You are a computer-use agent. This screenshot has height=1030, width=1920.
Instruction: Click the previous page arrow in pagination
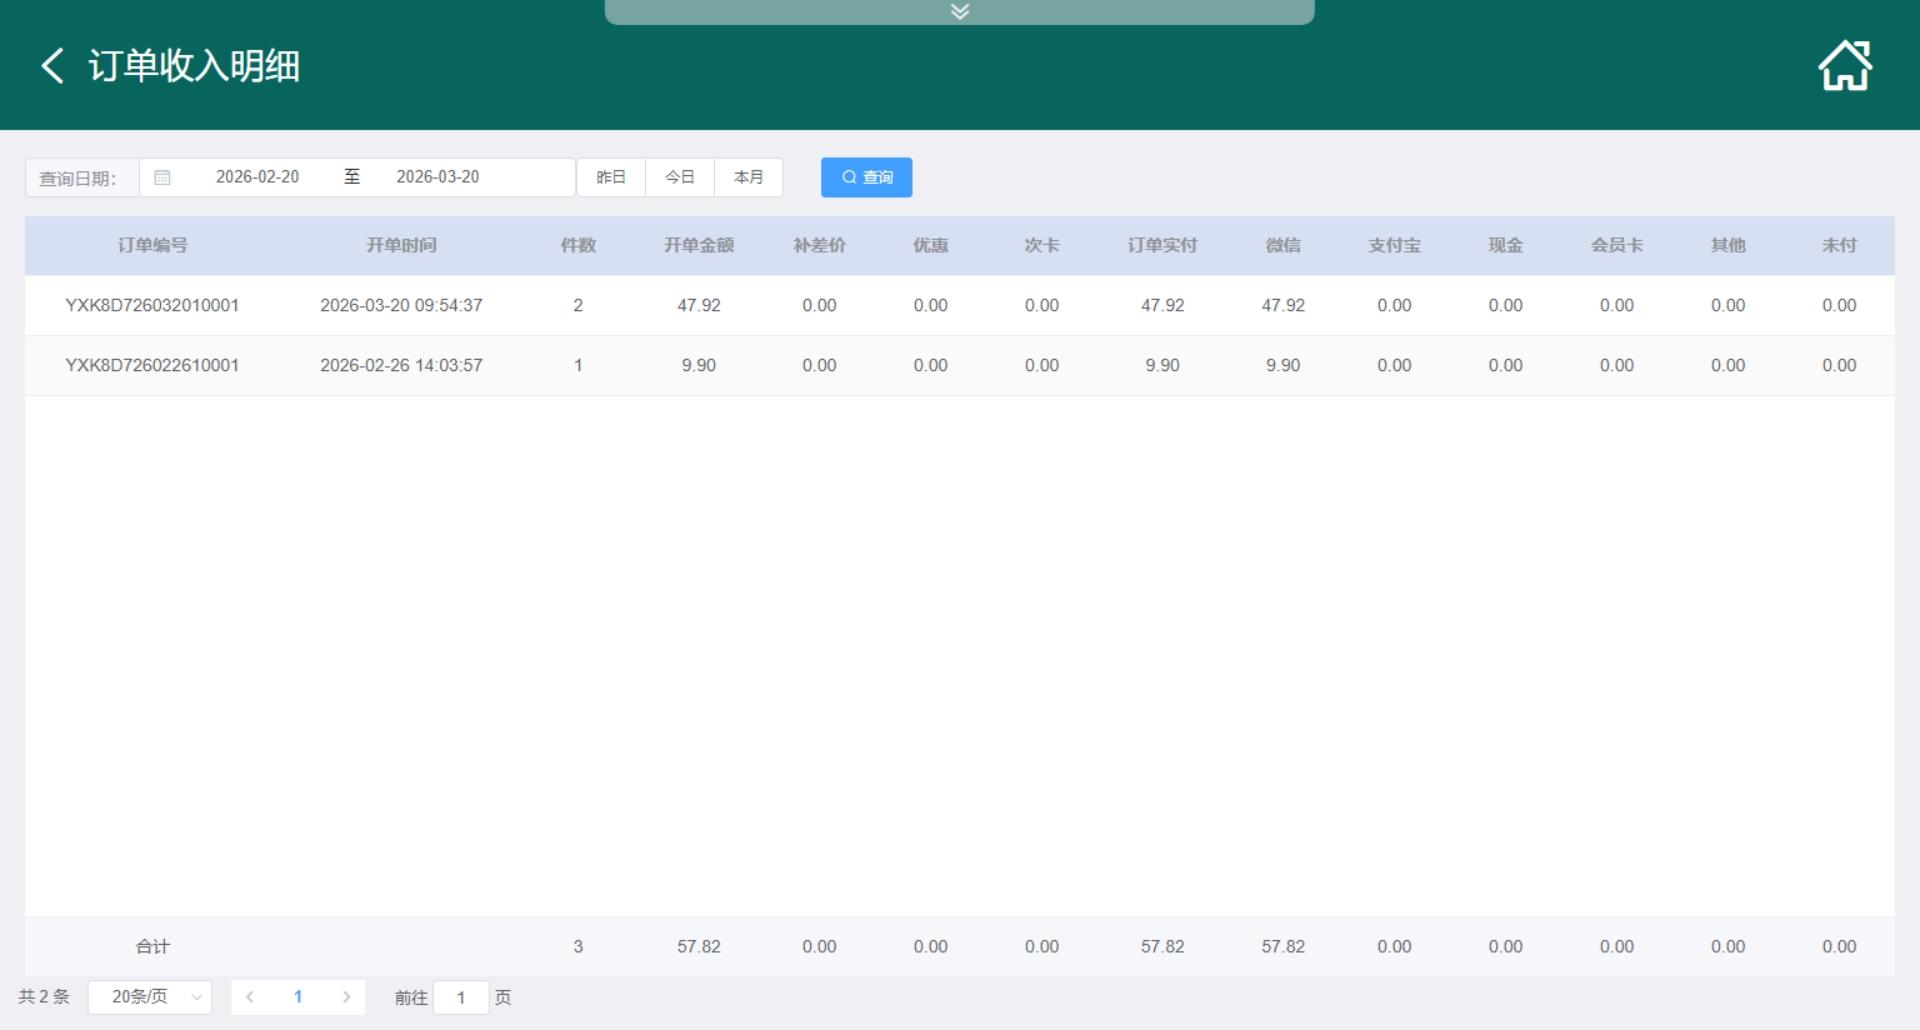pos(250,997)
